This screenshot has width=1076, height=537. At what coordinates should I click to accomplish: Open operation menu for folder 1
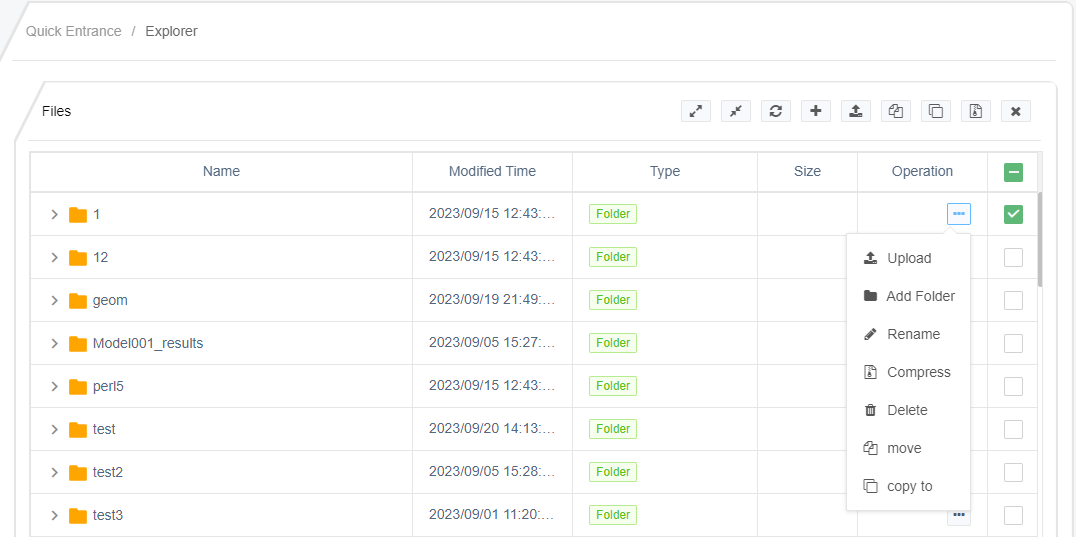click(x=959, y=214)
